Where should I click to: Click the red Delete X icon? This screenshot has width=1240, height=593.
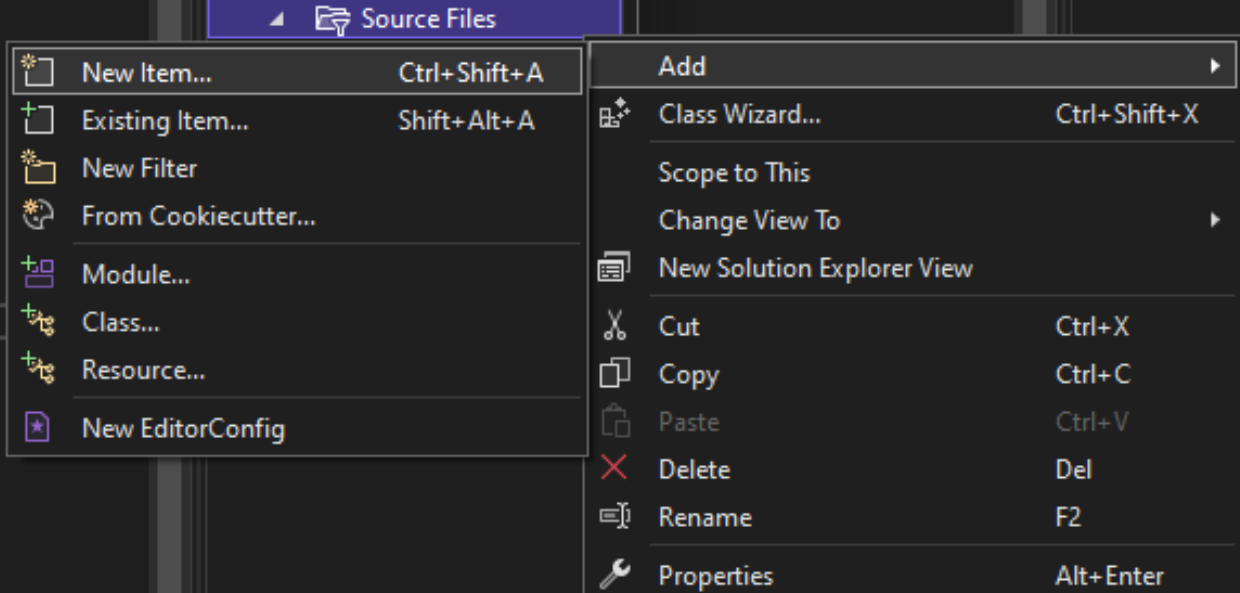click(x=614, y=469)
